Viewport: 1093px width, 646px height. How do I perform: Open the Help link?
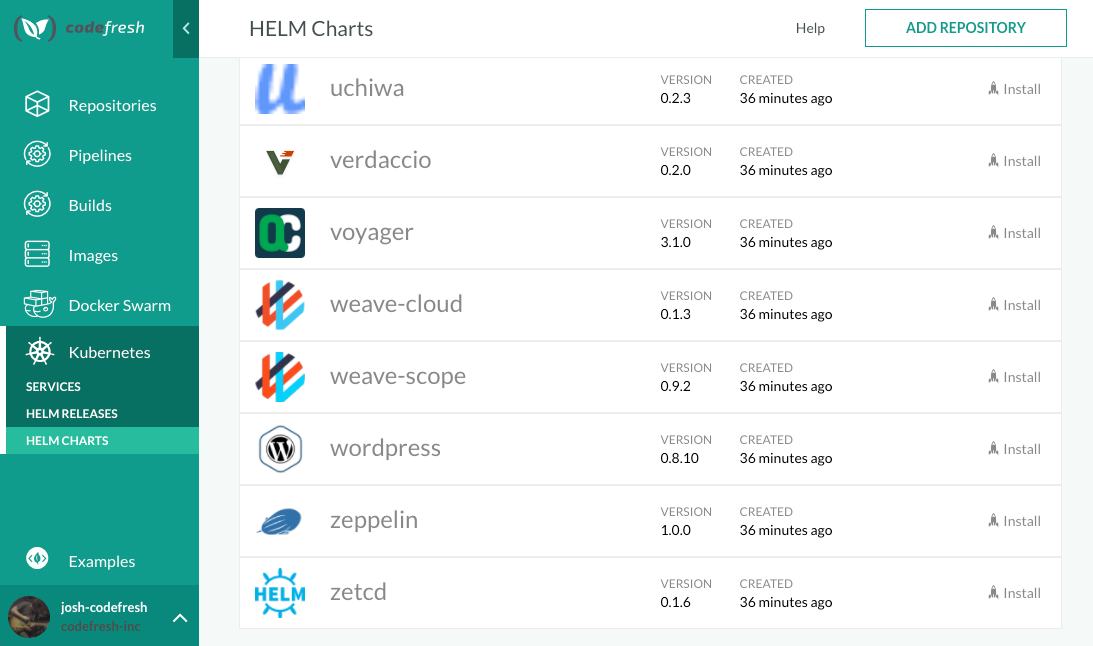coord(810,28)
